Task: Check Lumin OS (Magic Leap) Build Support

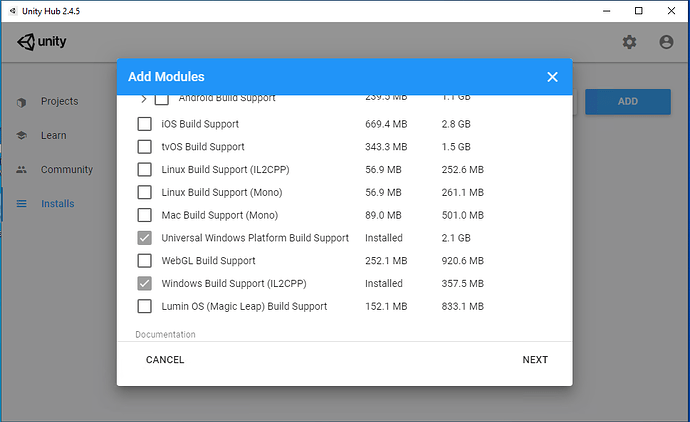Action: (x=144, y=306)
